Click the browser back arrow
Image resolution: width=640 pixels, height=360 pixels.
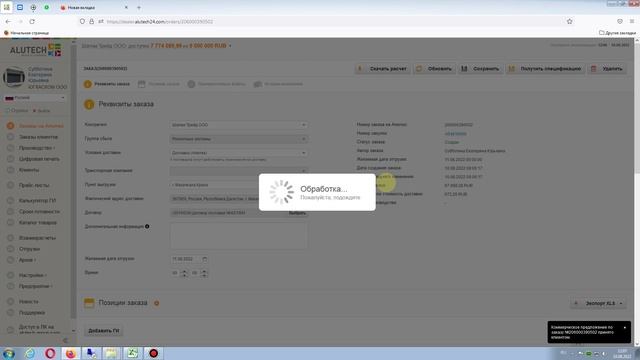click(8, 21)
